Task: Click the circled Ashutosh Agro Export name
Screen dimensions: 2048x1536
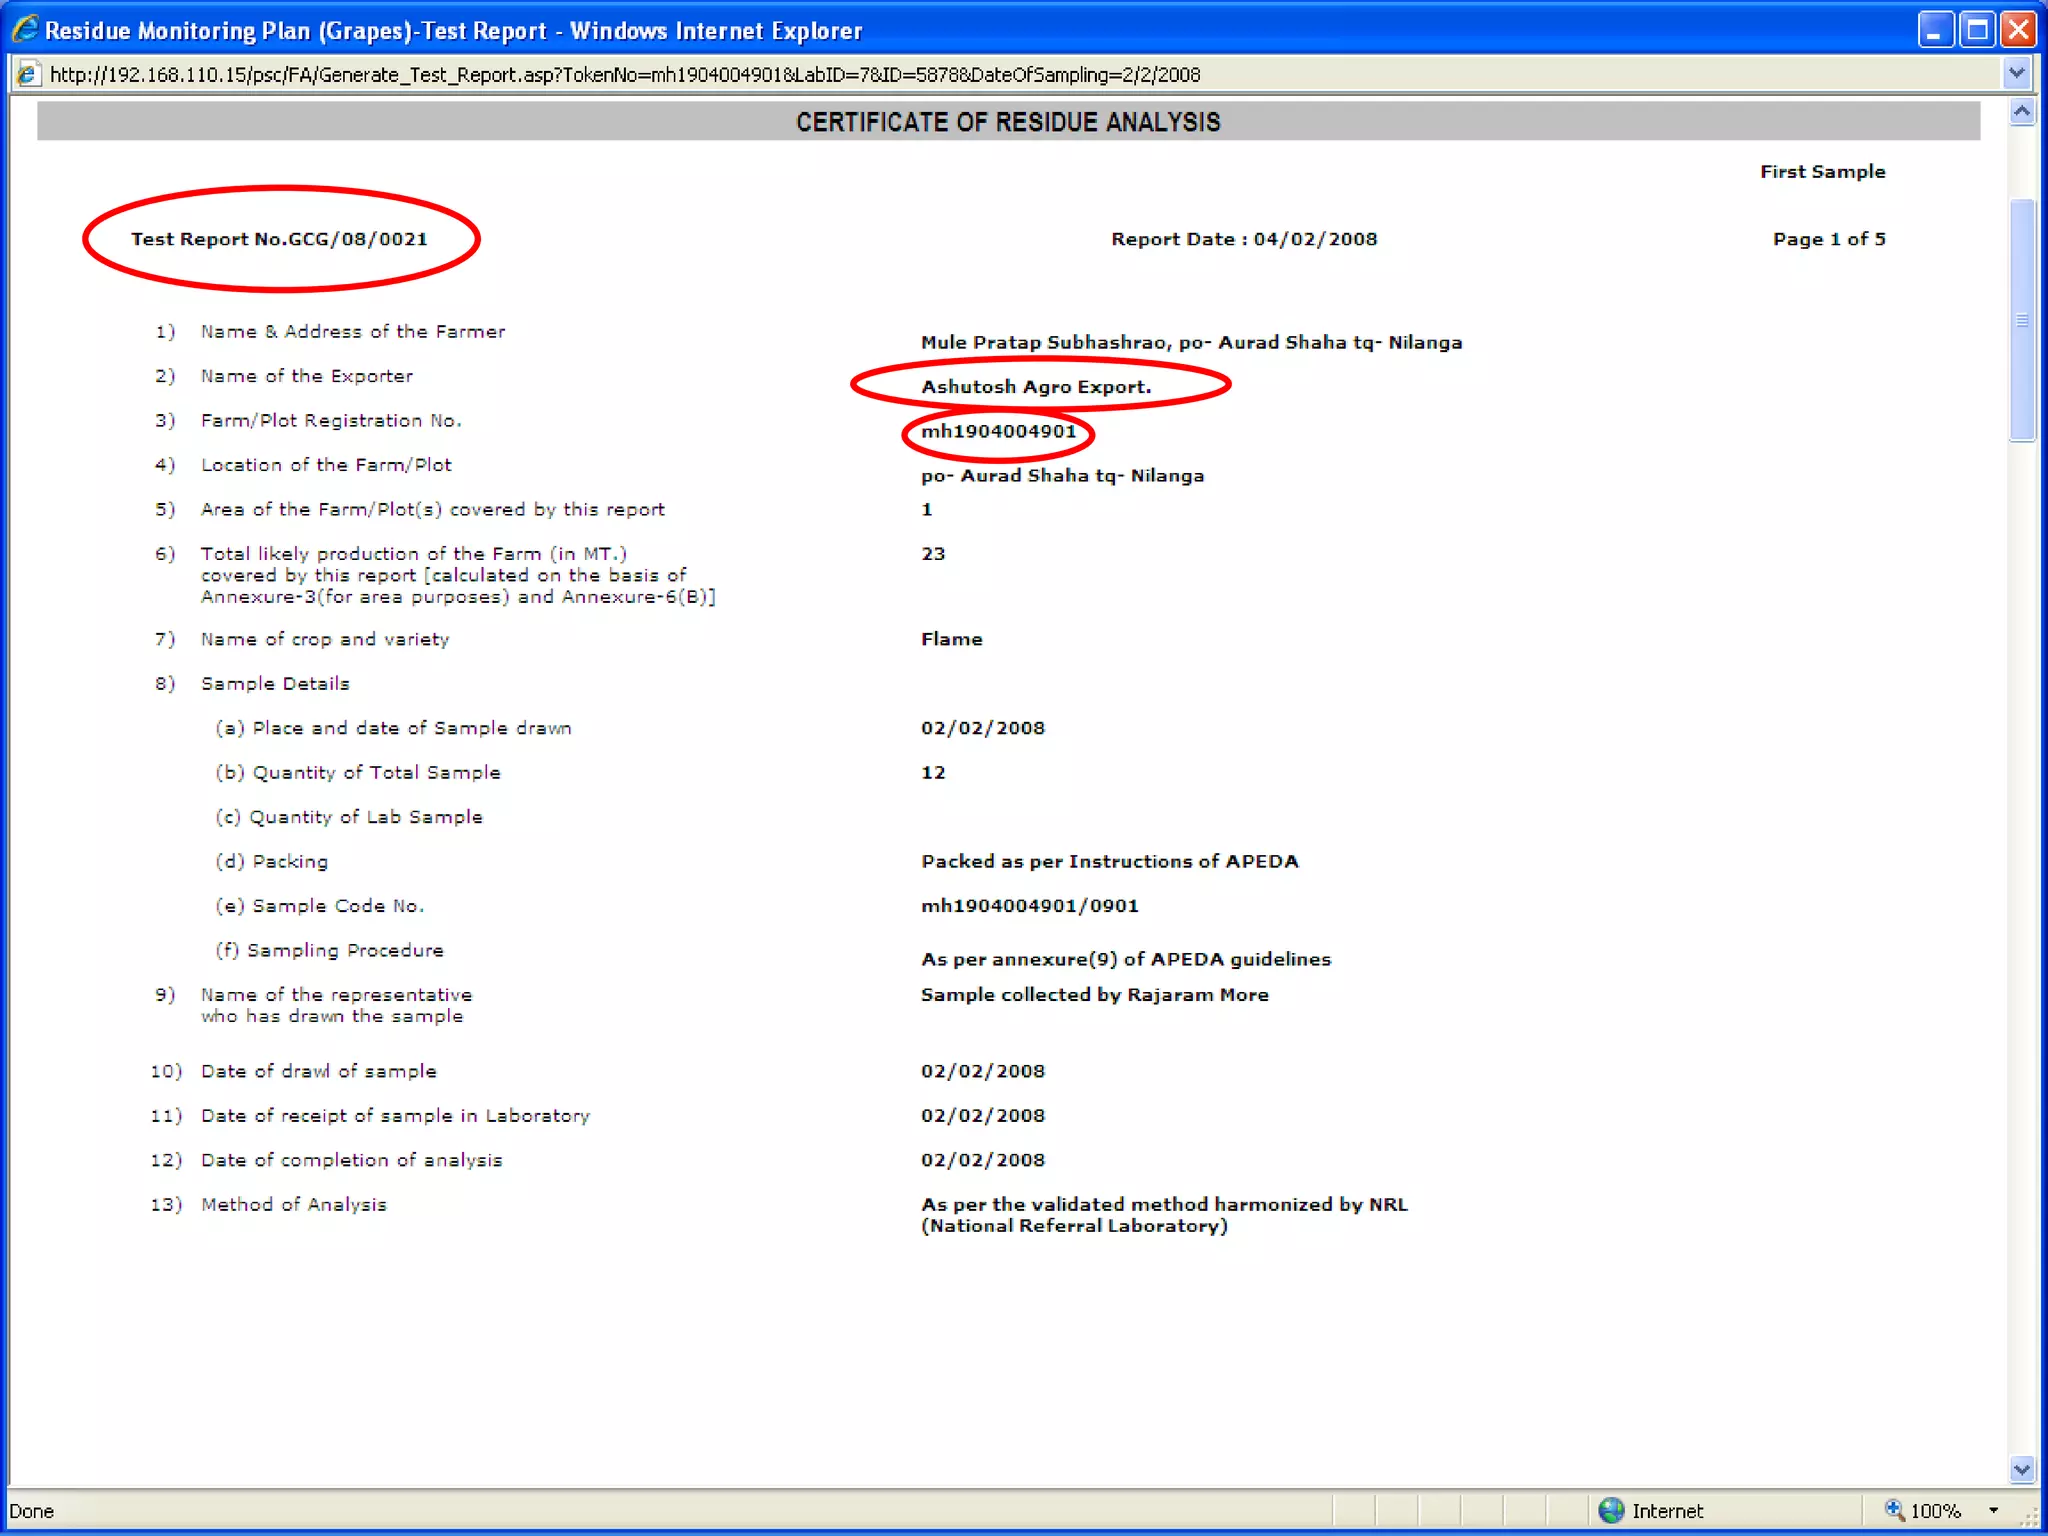Action: click(1036, 386)
